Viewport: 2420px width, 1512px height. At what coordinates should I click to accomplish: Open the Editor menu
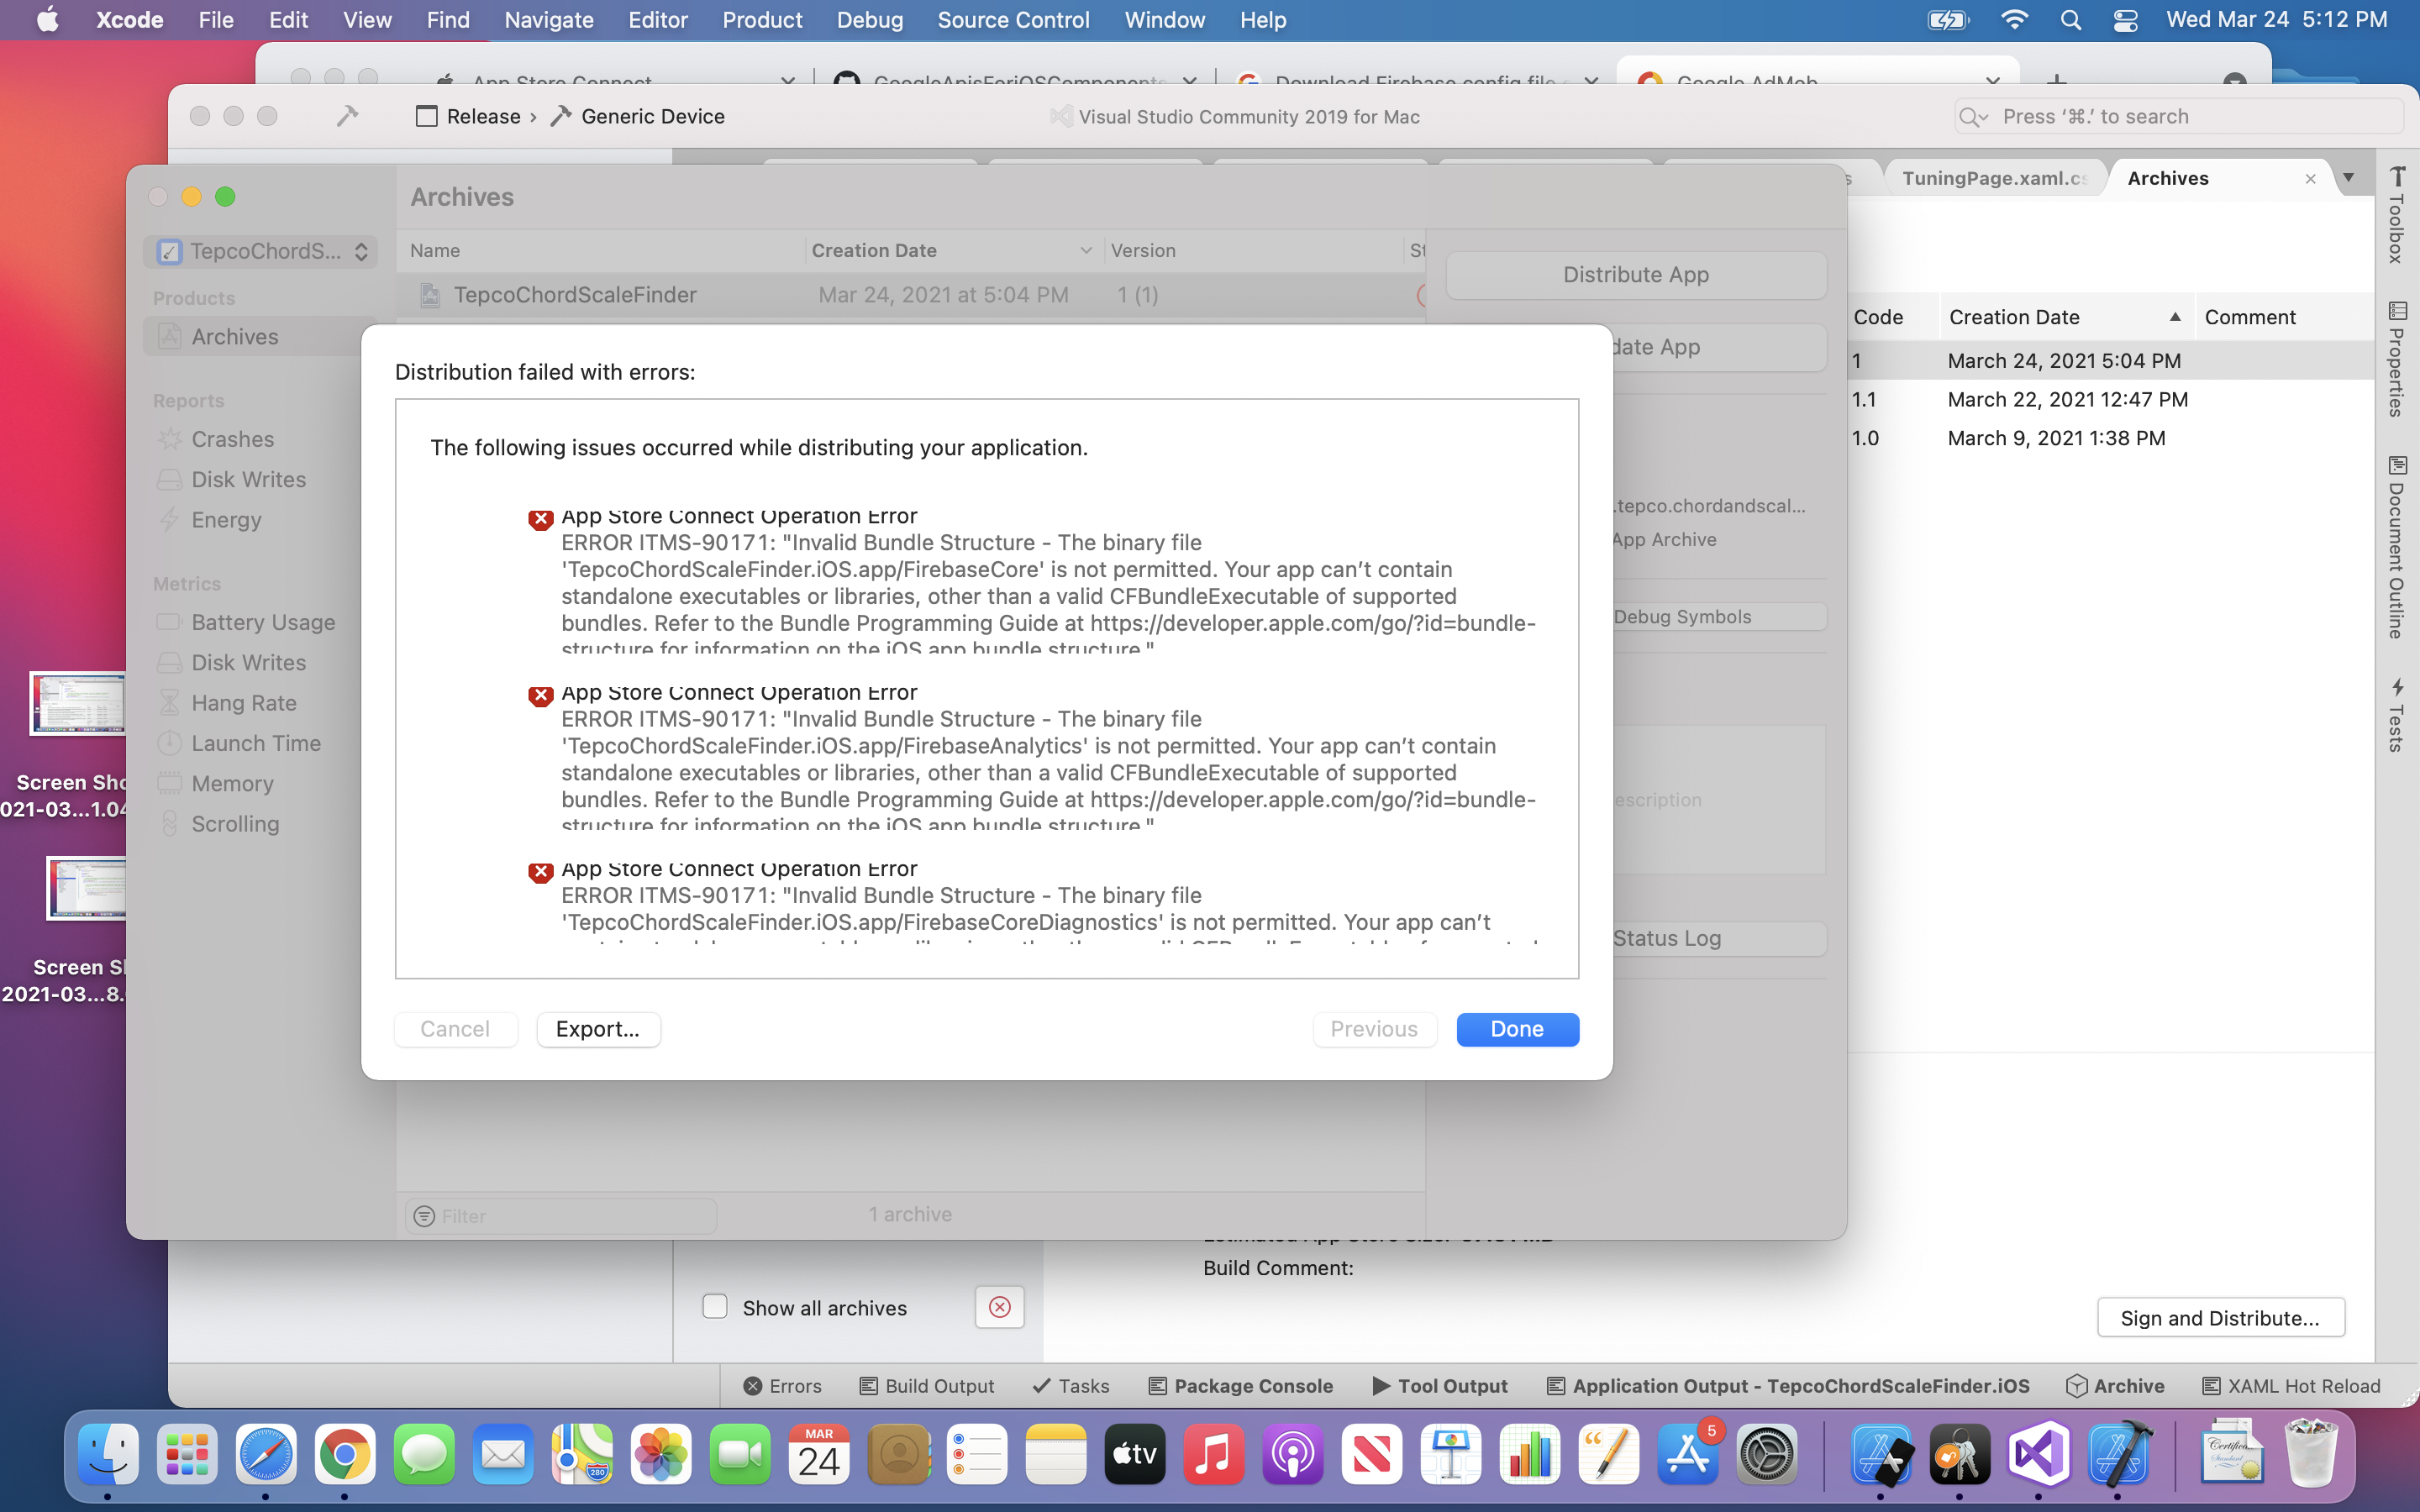657,20
